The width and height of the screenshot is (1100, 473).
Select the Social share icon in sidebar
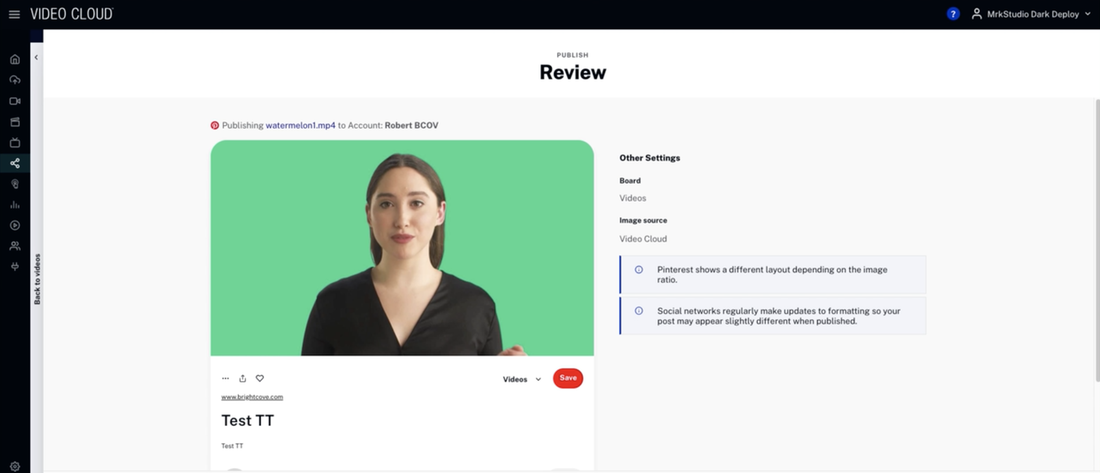pyautogui.click(x=15, y=163)
